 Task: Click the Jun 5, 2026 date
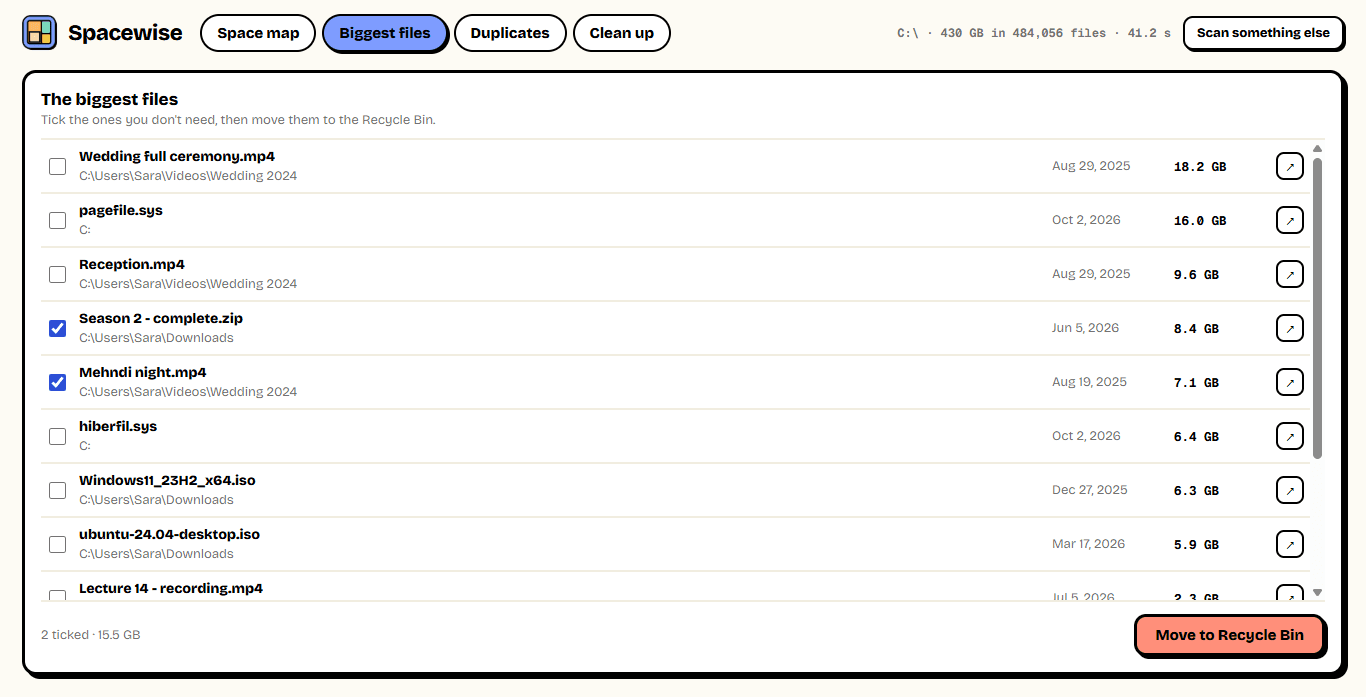[x=1086, y=328]
